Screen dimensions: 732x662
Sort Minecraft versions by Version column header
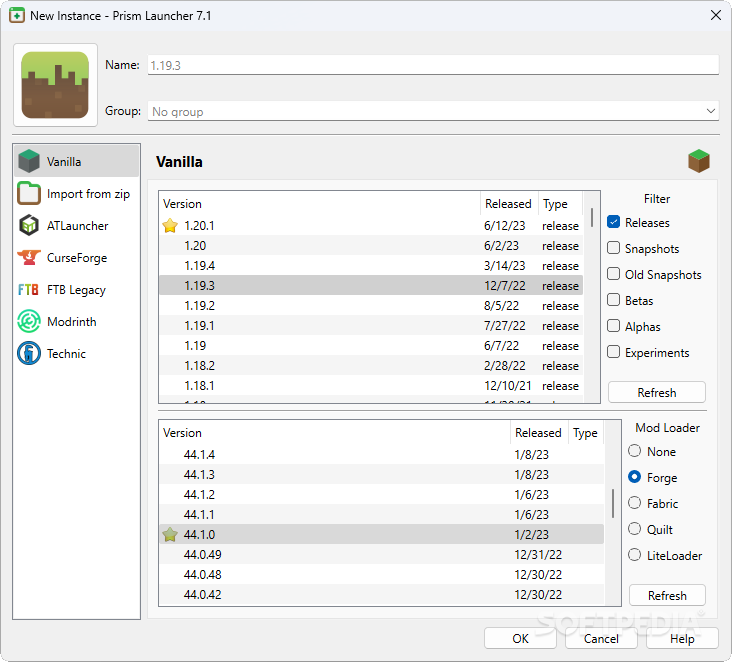(319, 204)
